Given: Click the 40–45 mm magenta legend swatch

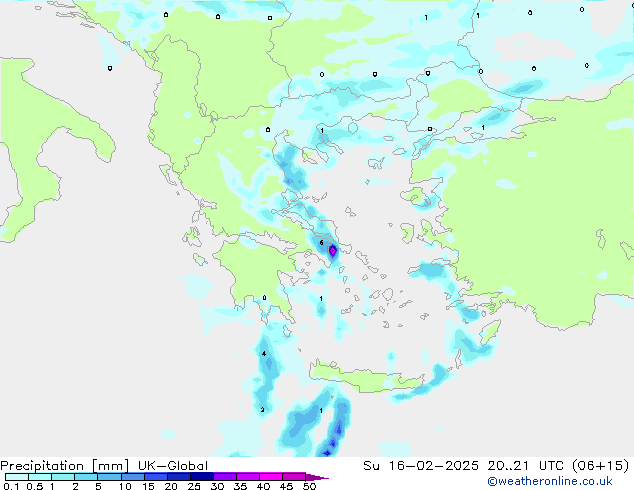Looking at the screenshot, I should tap(271, 477).
